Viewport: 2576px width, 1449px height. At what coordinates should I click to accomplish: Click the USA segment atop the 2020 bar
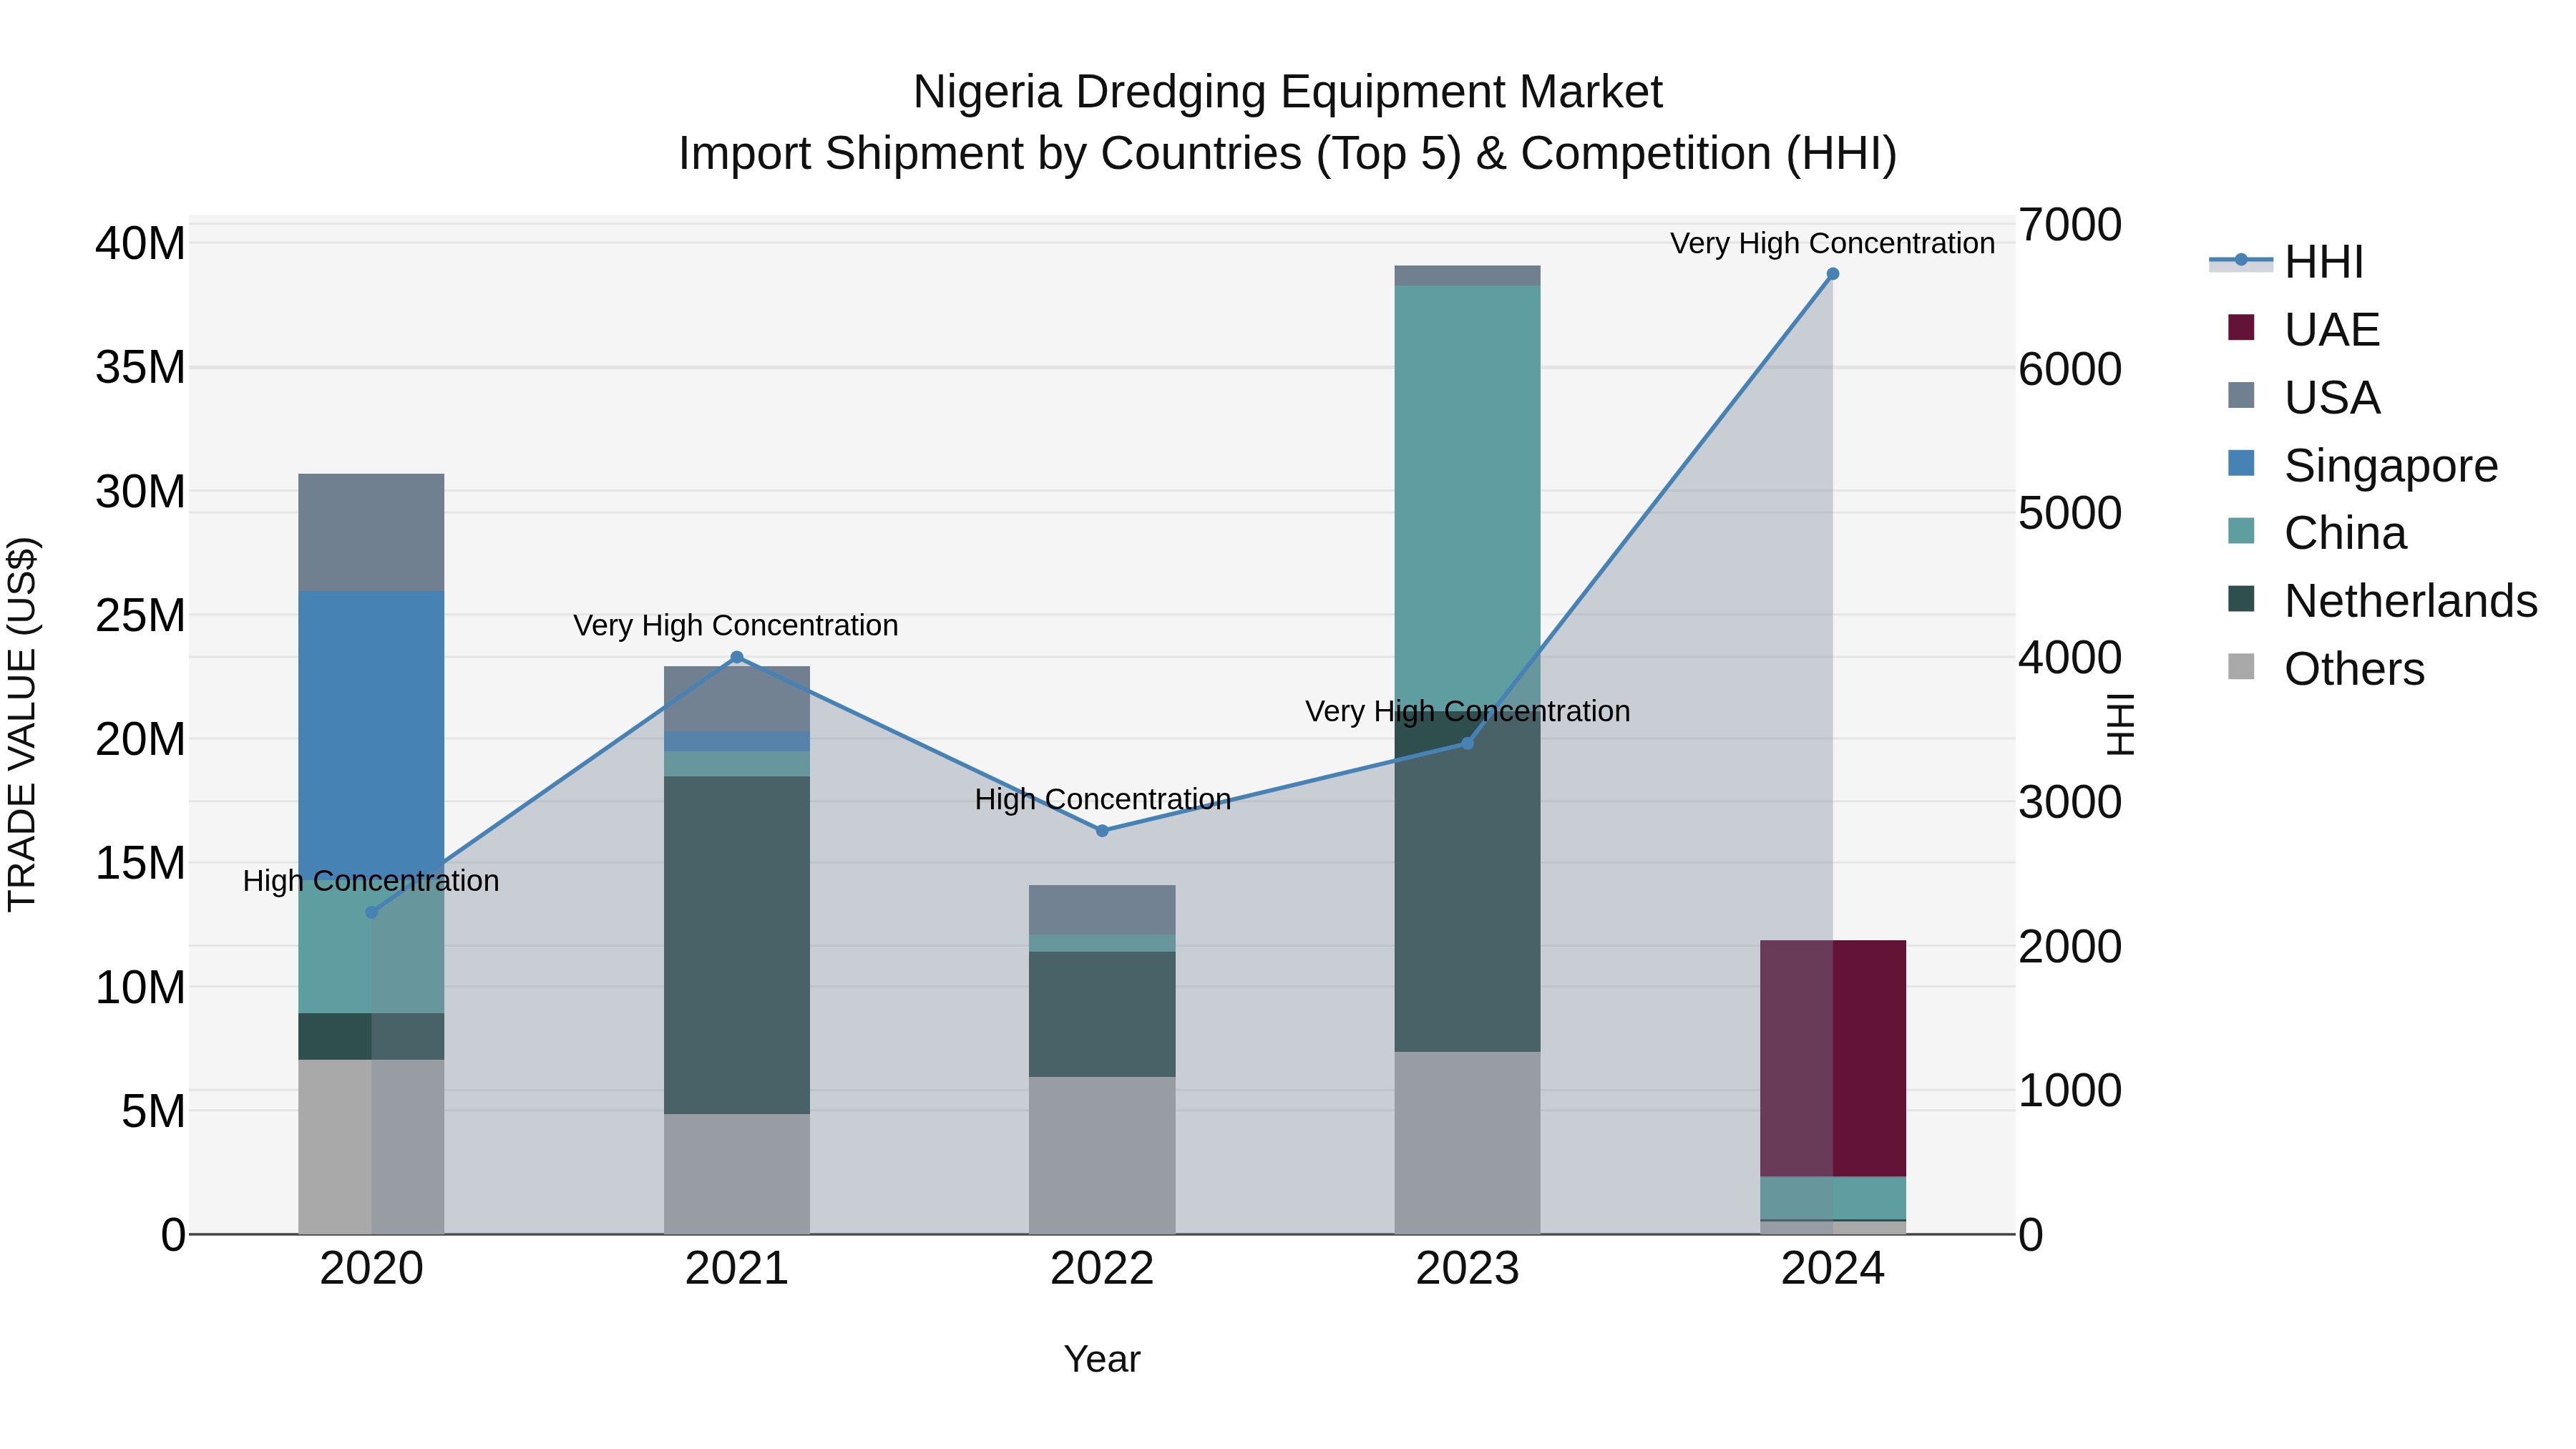coord(371,533)
